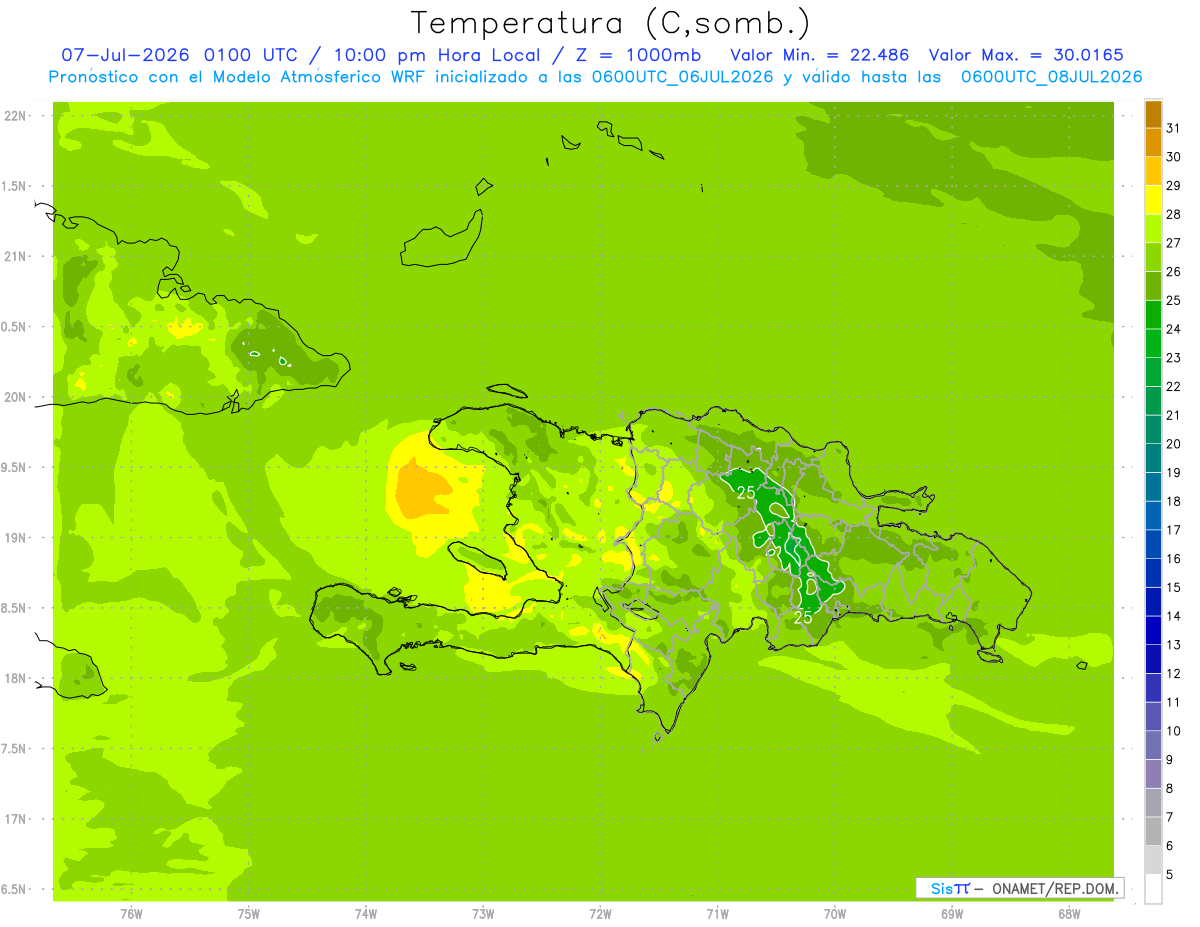The height and width of the screenshot is (927, 1200).
Task: Click the "71W" longitude axis label
Action: (718, 914)
